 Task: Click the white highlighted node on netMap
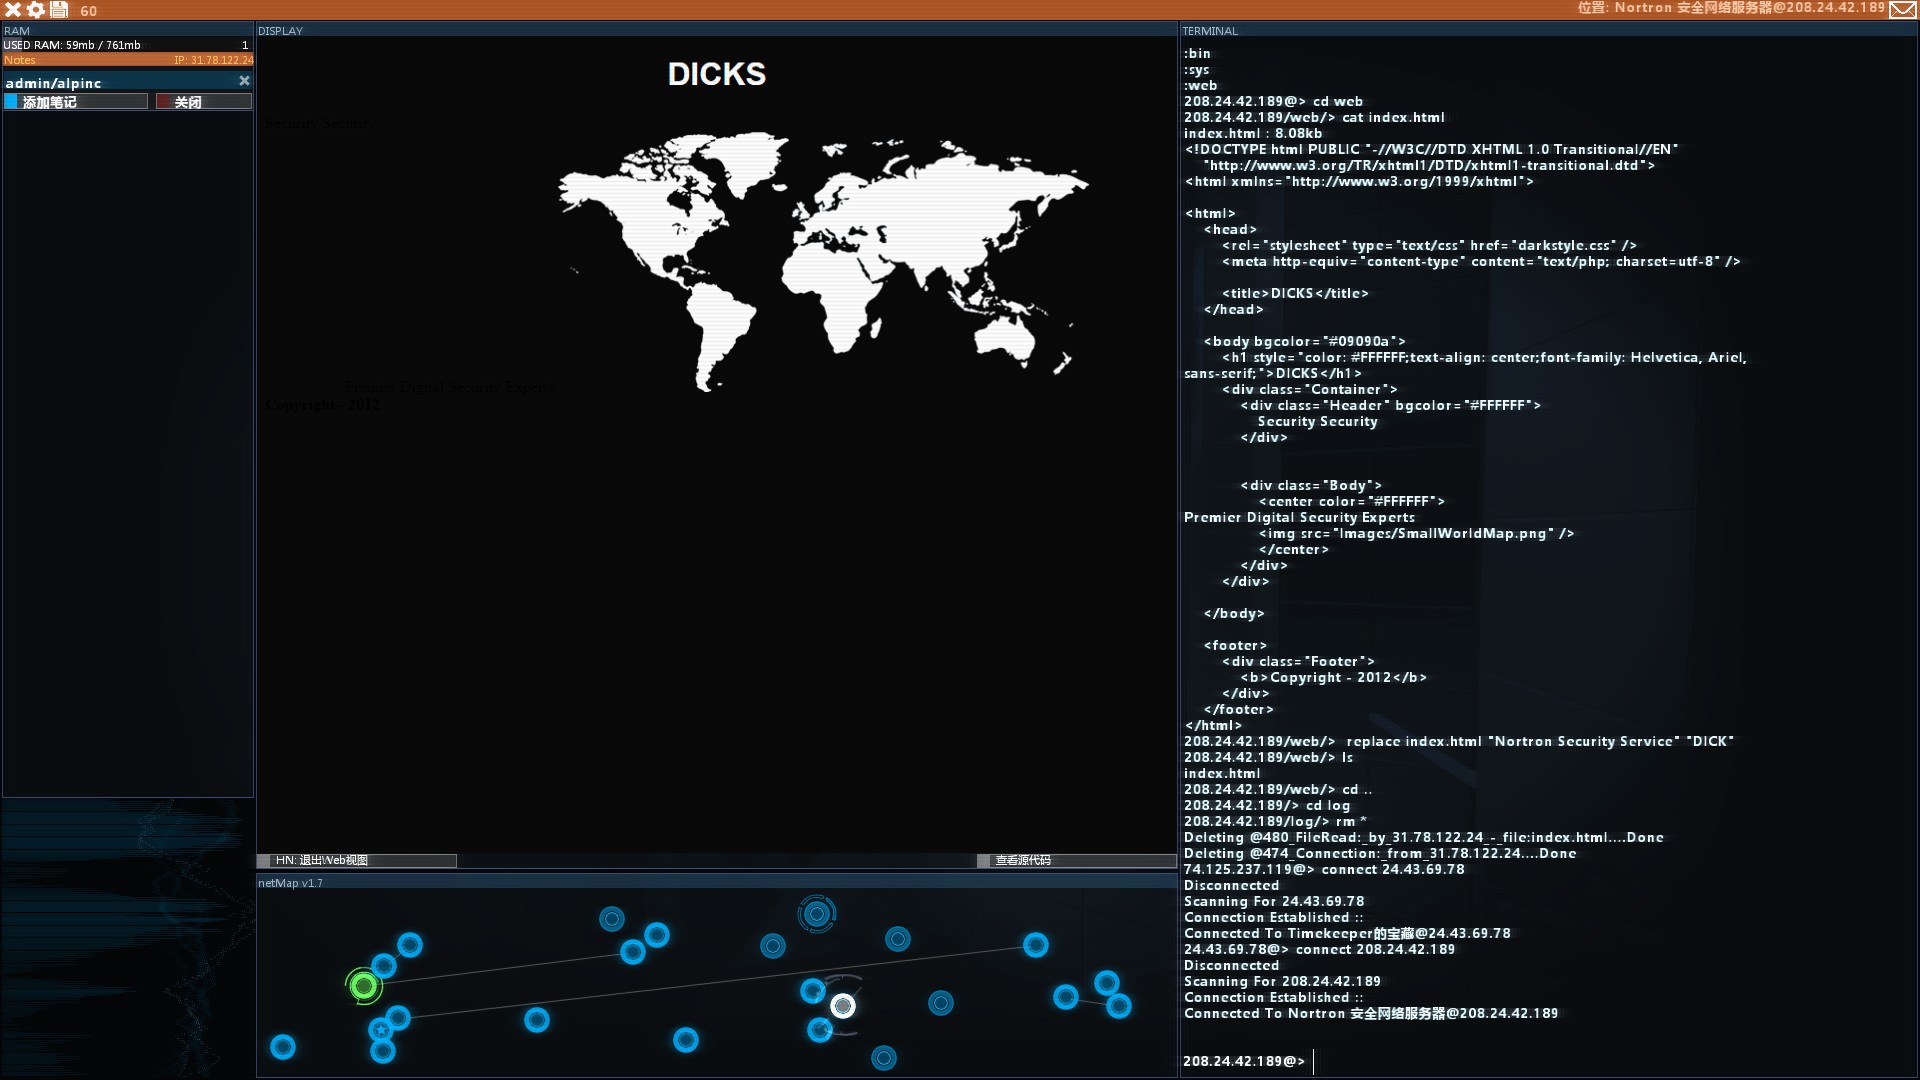tap(843, 1005)
